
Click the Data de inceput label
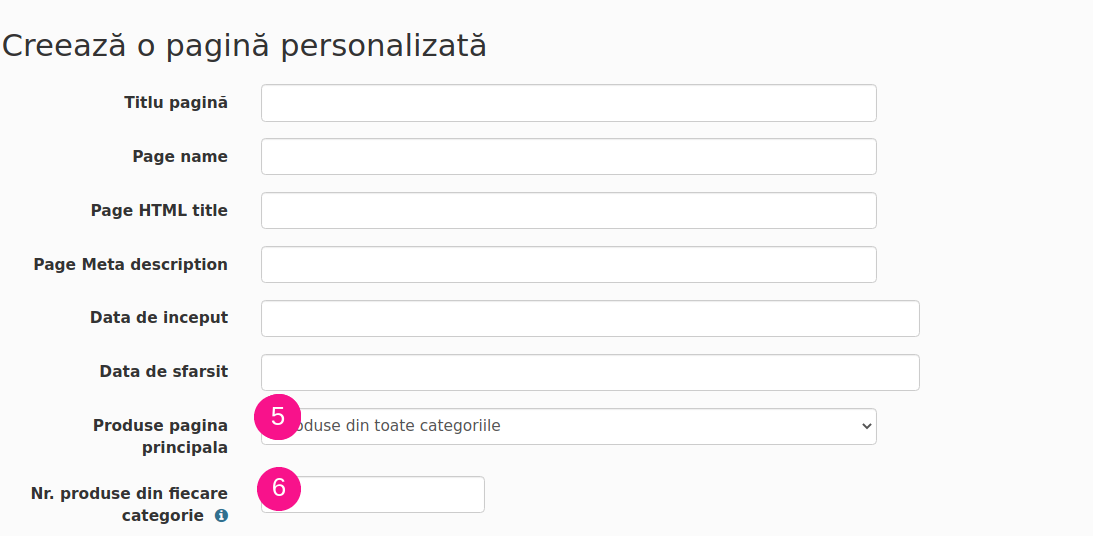(x=159, y=317)
